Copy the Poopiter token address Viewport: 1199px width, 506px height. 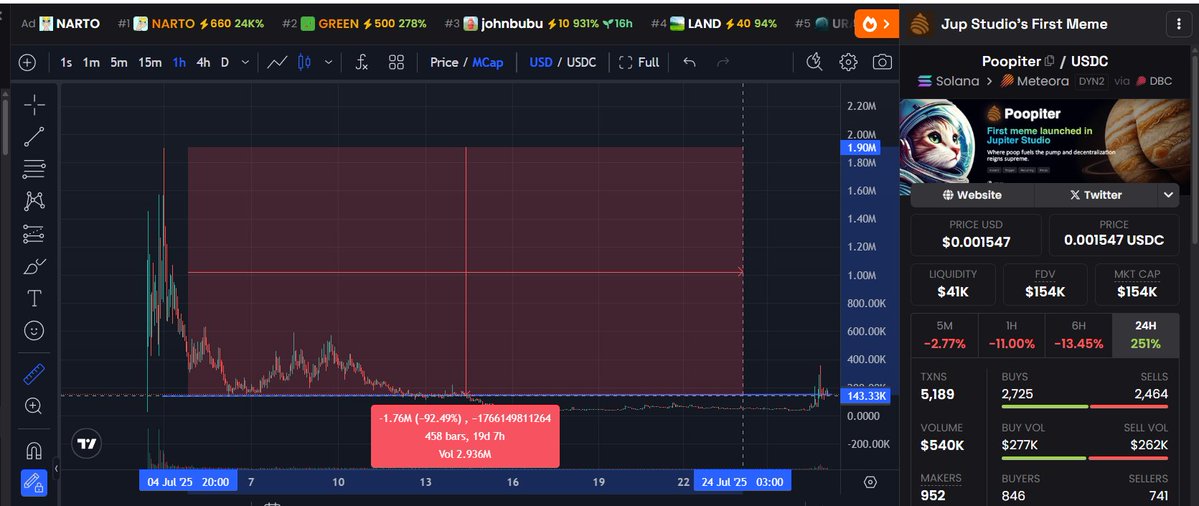1050,62
